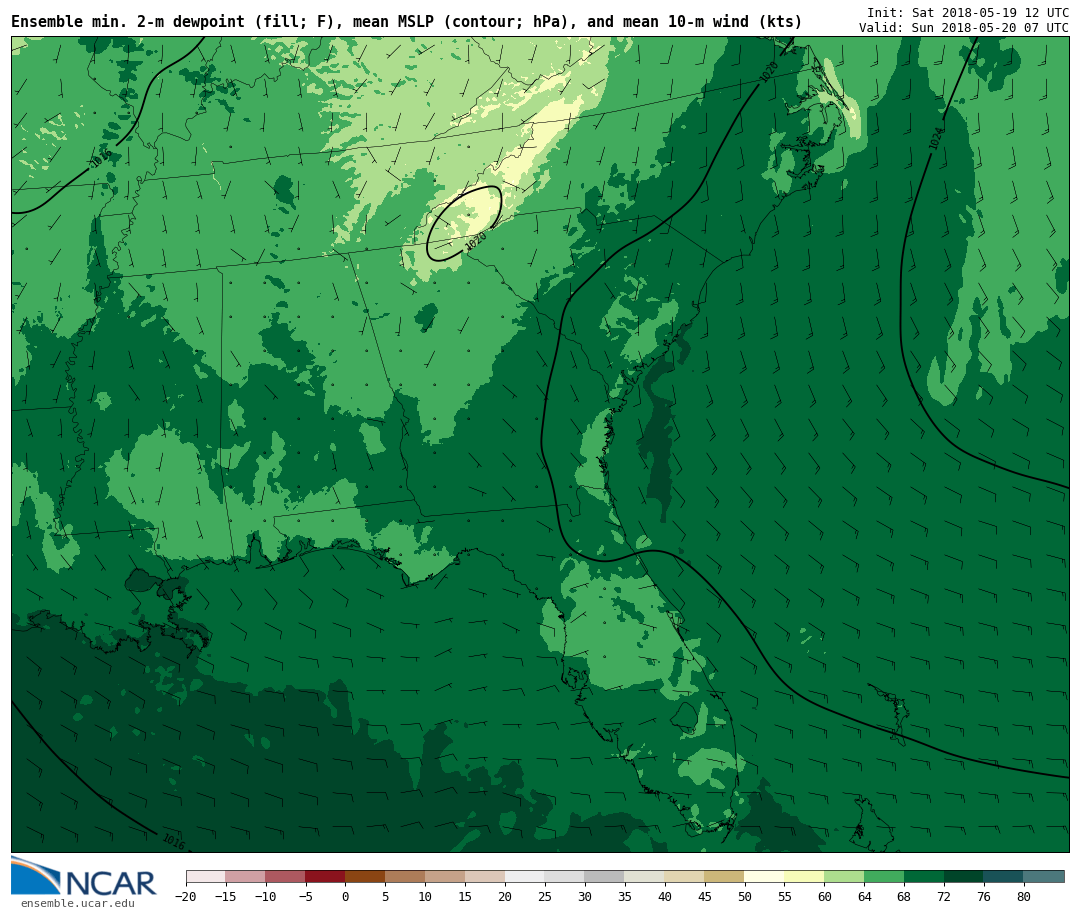Image resolution: width=1080 pixels, height=915 pixels.
Task: Choose the pale yellow swatch between 55 and 60
Action: [804, 877]
